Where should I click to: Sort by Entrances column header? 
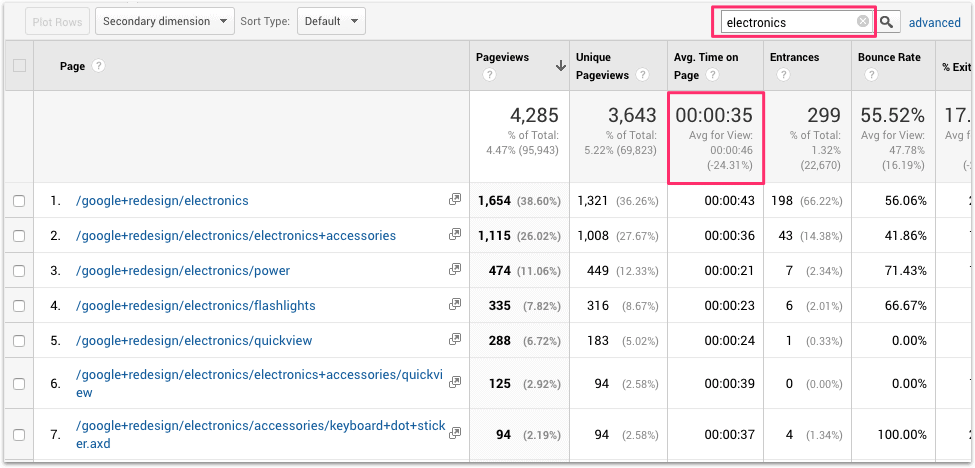(795, 58)
